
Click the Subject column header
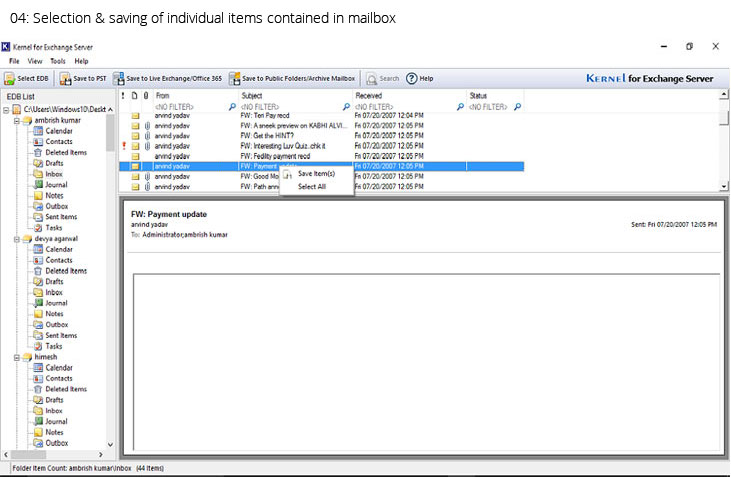(x=296, y=96)
